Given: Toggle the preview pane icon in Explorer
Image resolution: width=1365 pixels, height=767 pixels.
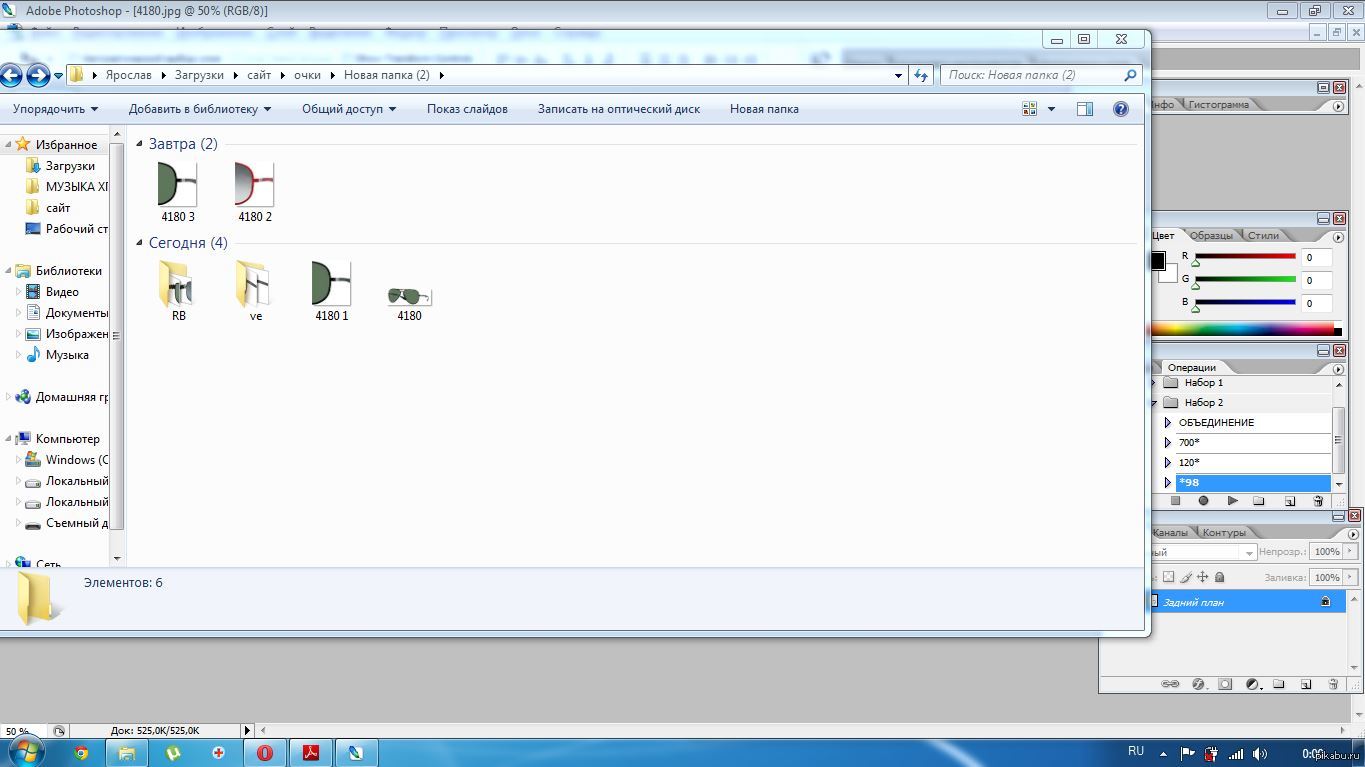Looking at the screenshot, I should point(1084,109).
